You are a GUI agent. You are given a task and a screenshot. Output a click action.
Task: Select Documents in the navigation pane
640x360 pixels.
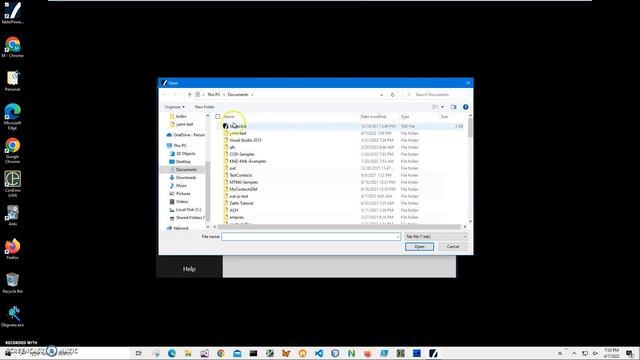tap(186, 169)
